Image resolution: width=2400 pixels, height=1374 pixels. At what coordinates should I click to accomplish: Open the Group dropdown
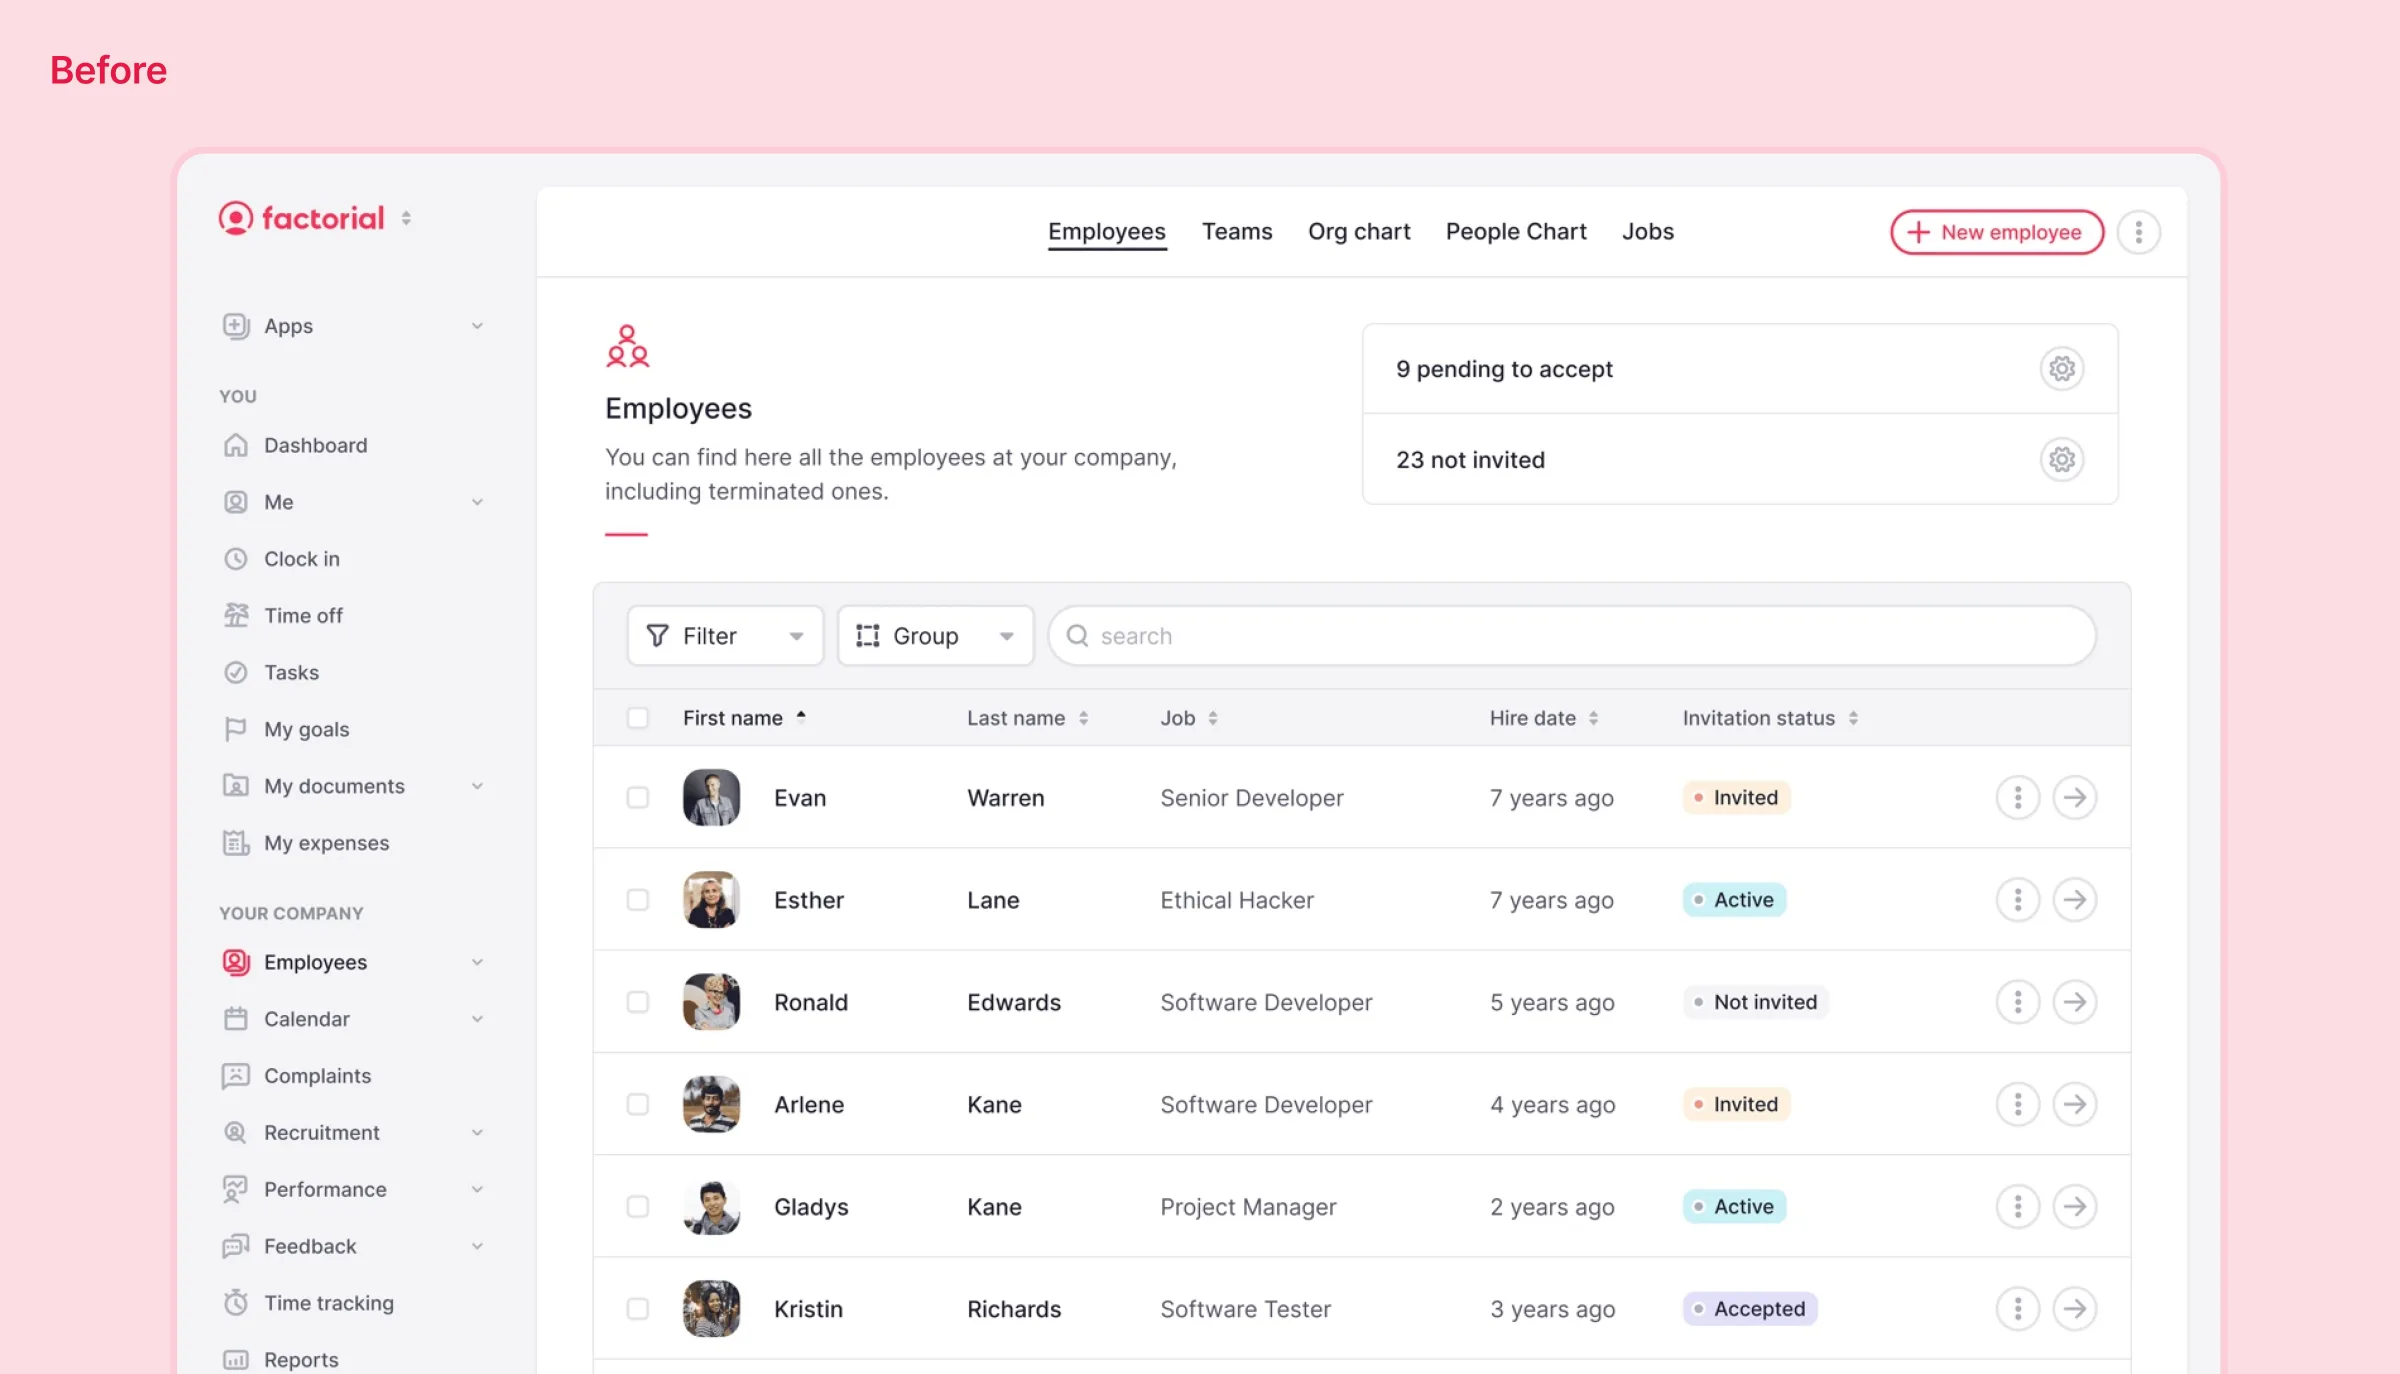pos(935,636)
